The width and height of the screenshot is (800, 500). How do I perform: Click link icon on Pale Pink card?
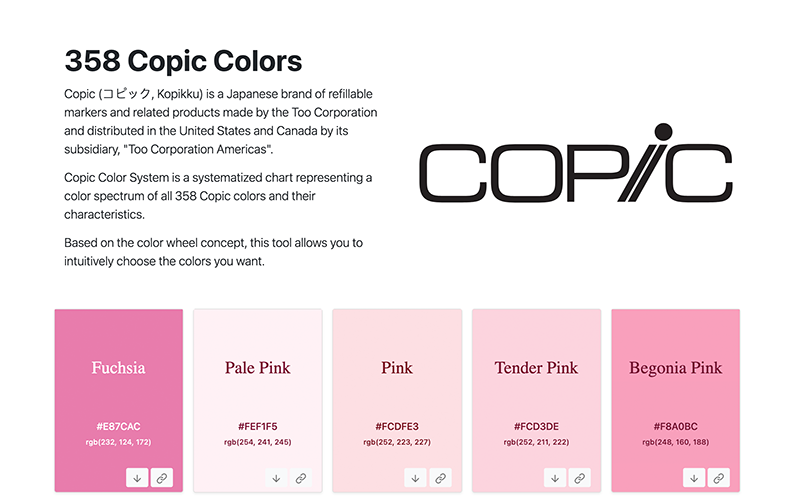(301, 478)
